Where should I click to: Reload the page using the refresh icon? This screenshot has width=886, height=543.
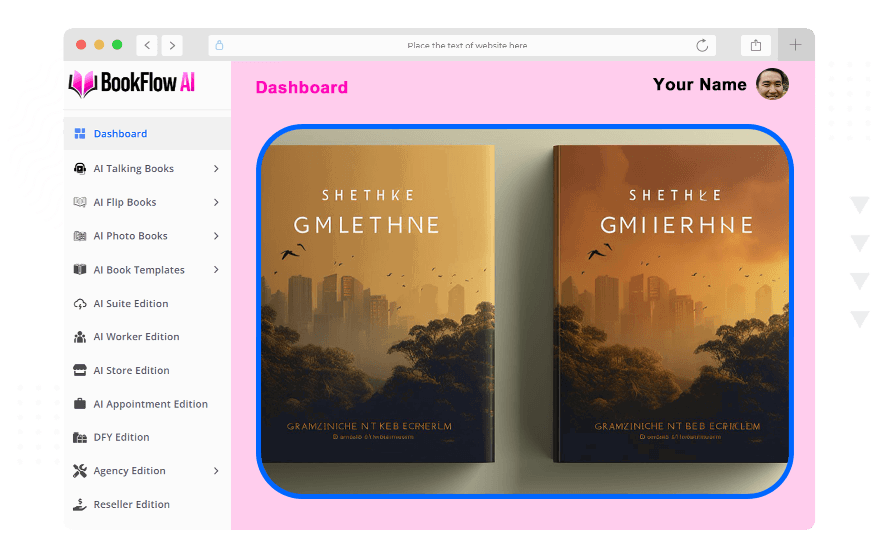click(702, 45)
